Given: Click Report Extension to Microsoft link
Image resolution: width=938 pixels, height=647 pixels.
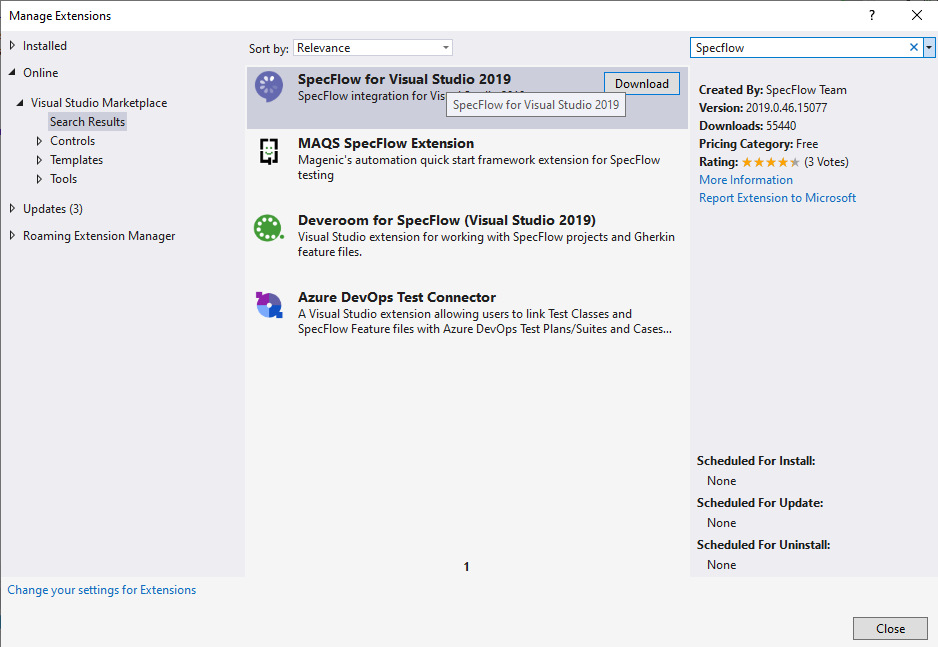Looking at the screenshot, I should 777,198.
